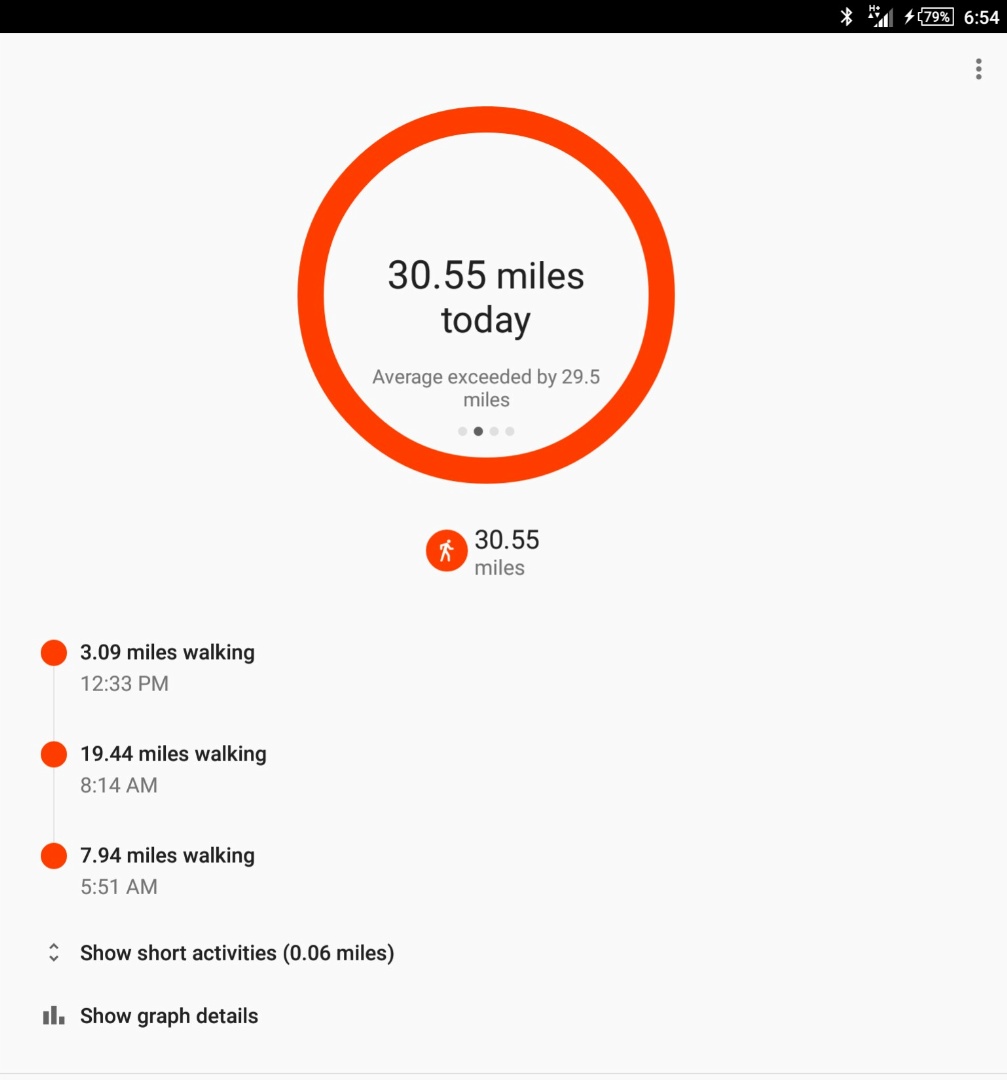Click orange dot beside 19.44 miles walking

tap(53, 755)
